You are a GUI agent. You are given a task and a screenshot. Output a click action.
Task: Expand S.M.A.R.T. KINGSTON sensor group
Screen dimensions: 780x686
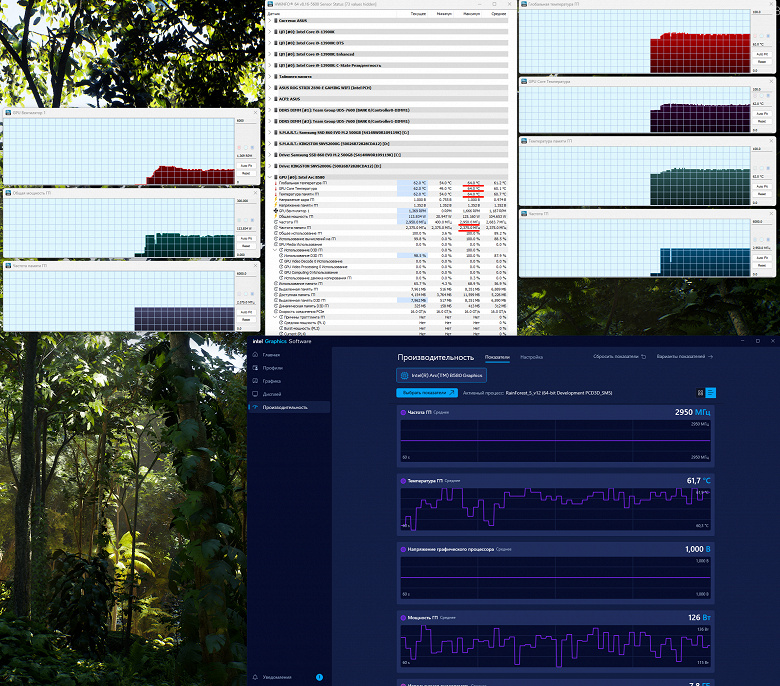pos(270,144)
